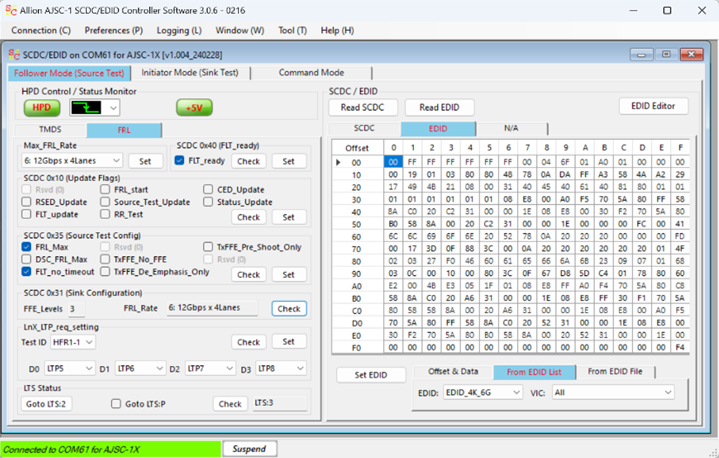The height and width of the screenshot is (458, 719).
Task: Click the Read EDID button
Action: point(439,107)
